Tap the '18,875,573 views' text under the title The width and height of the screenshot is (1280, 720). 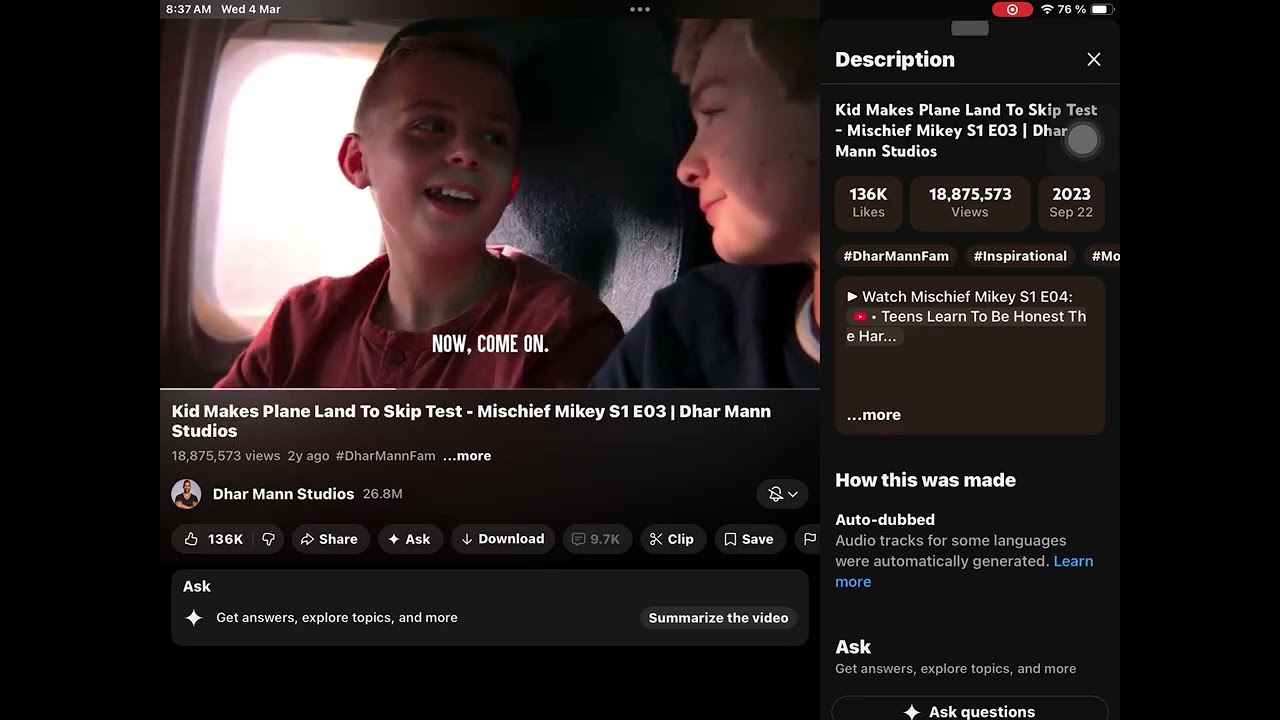tap(226, 456)
